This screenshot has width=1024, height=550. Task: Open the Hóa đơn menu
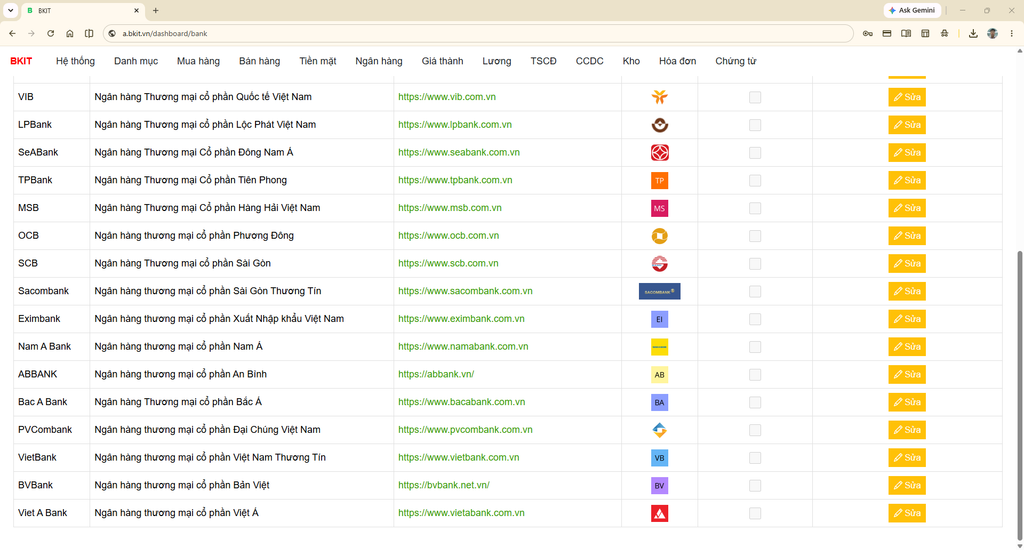(x=677, y=61)
